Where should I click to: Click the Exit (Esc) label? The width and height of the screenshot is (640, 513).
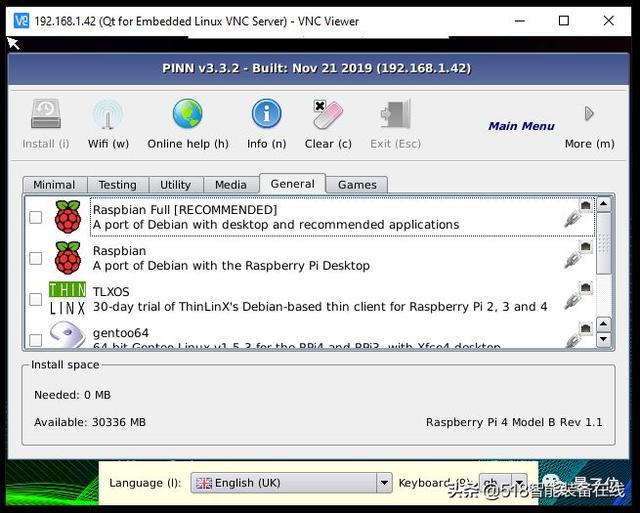[x=396, y=144]
